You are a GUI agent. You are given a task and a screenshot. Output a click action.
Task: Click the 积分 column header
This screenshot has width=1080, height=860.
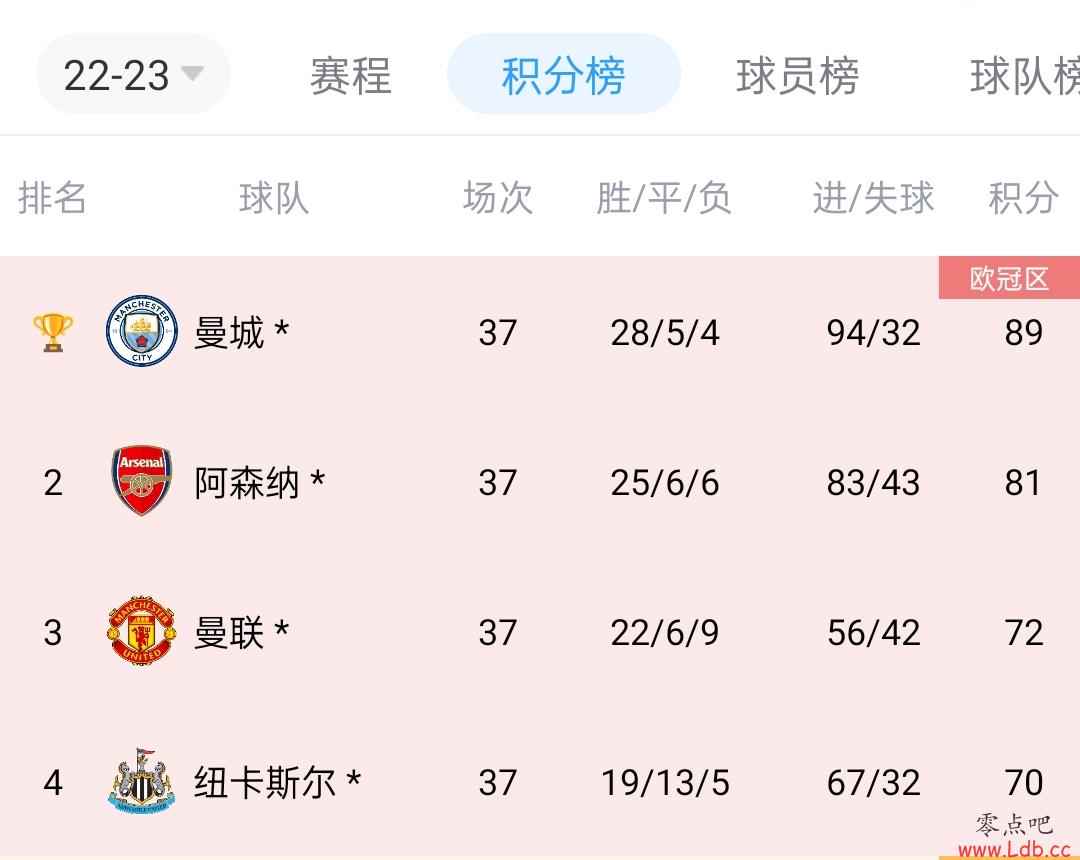click(x=1024, y=198)
